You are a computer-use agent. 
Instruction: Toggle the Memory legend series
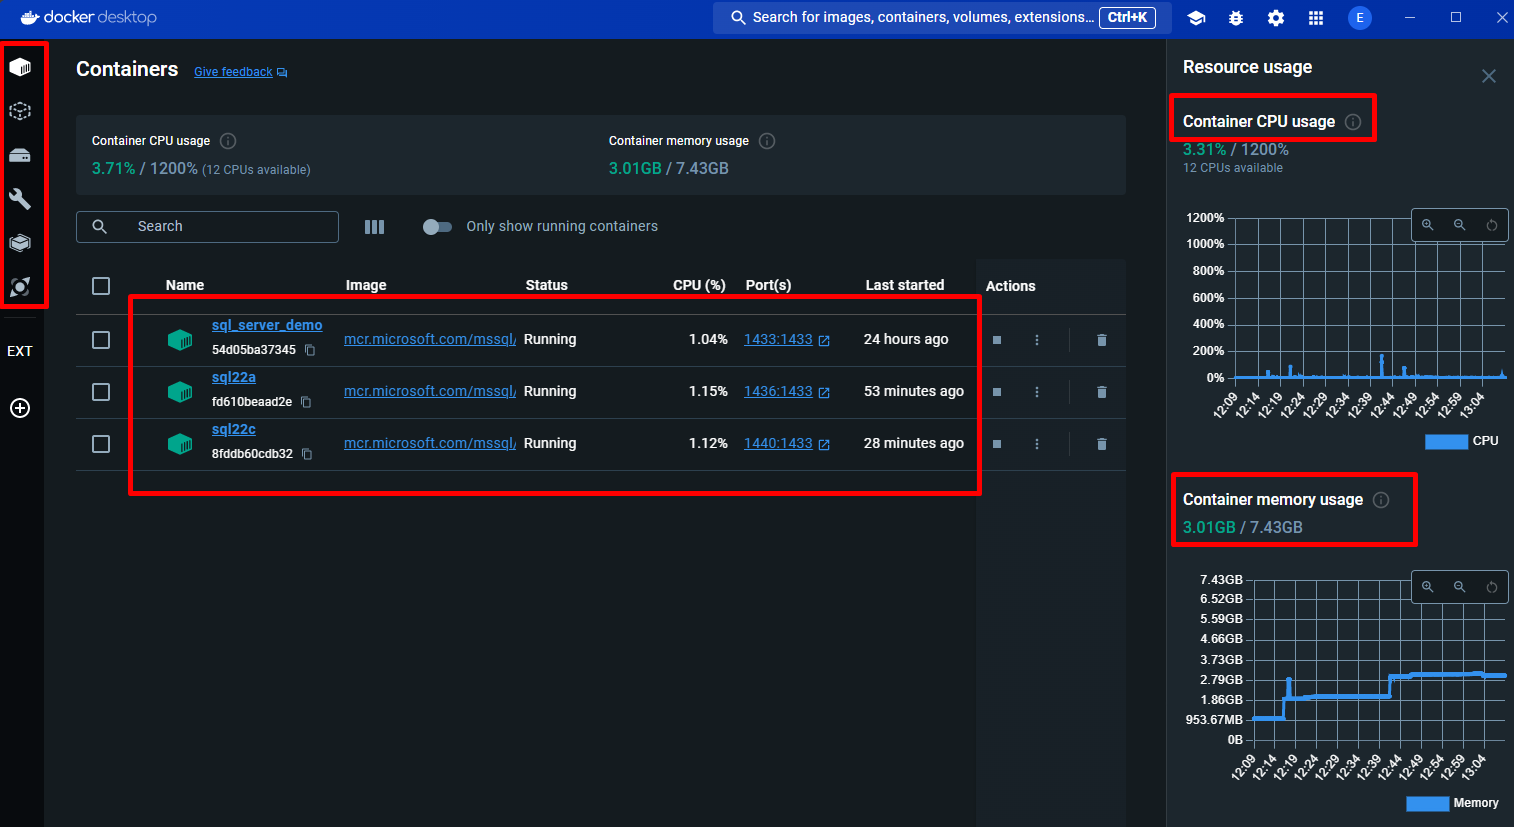tap(1452, 803)
